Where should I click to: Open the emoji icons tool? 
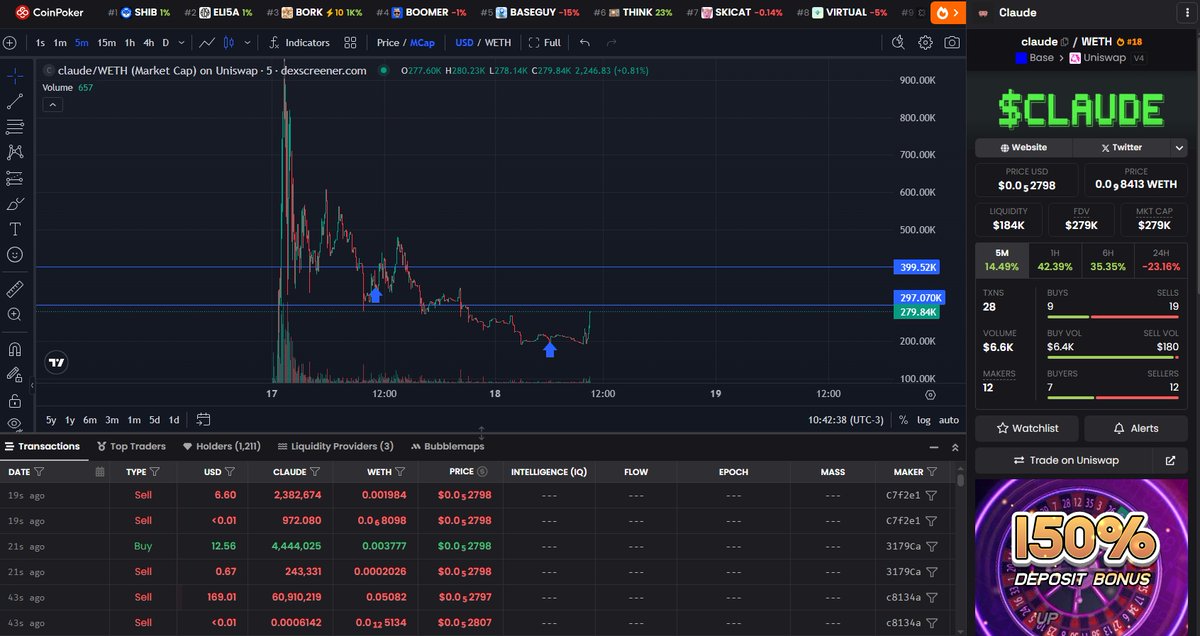pos(15,254)
